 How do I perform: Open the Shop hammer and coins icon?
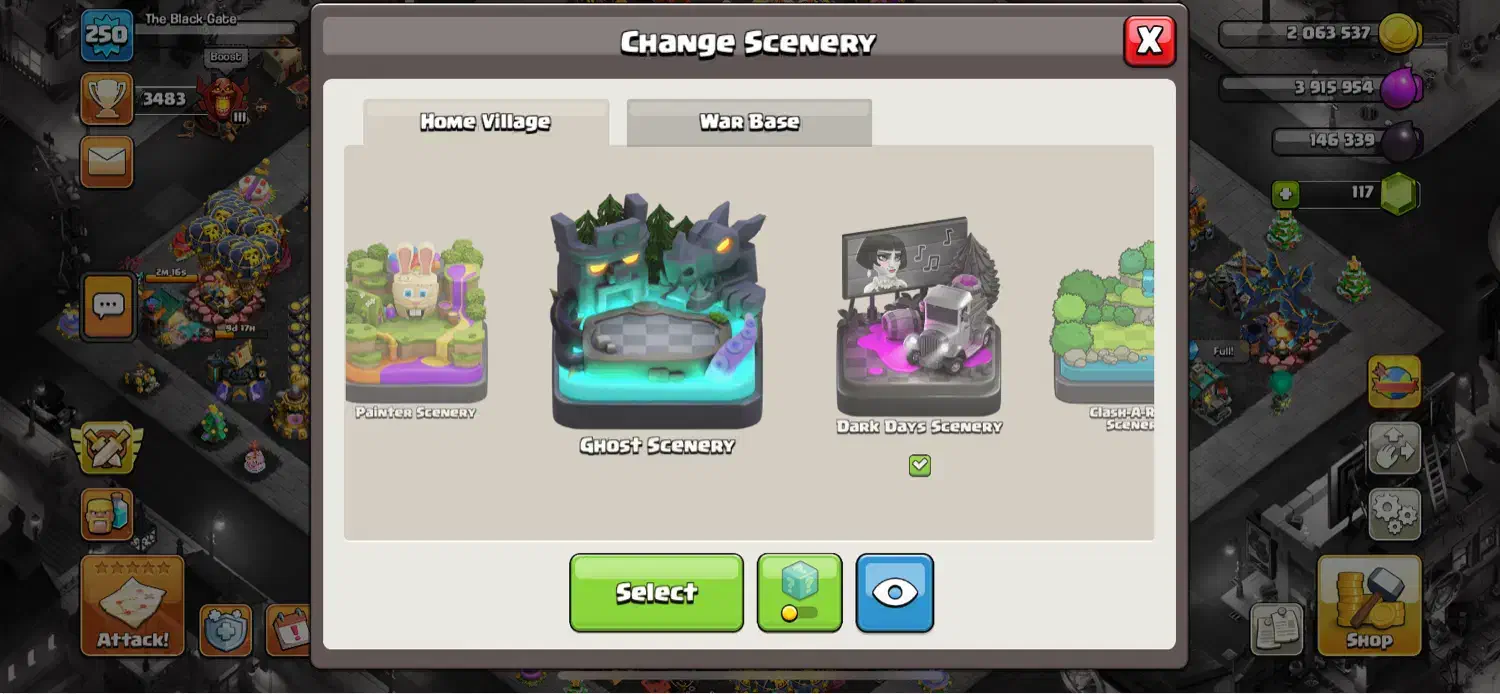click(1369, 605)
